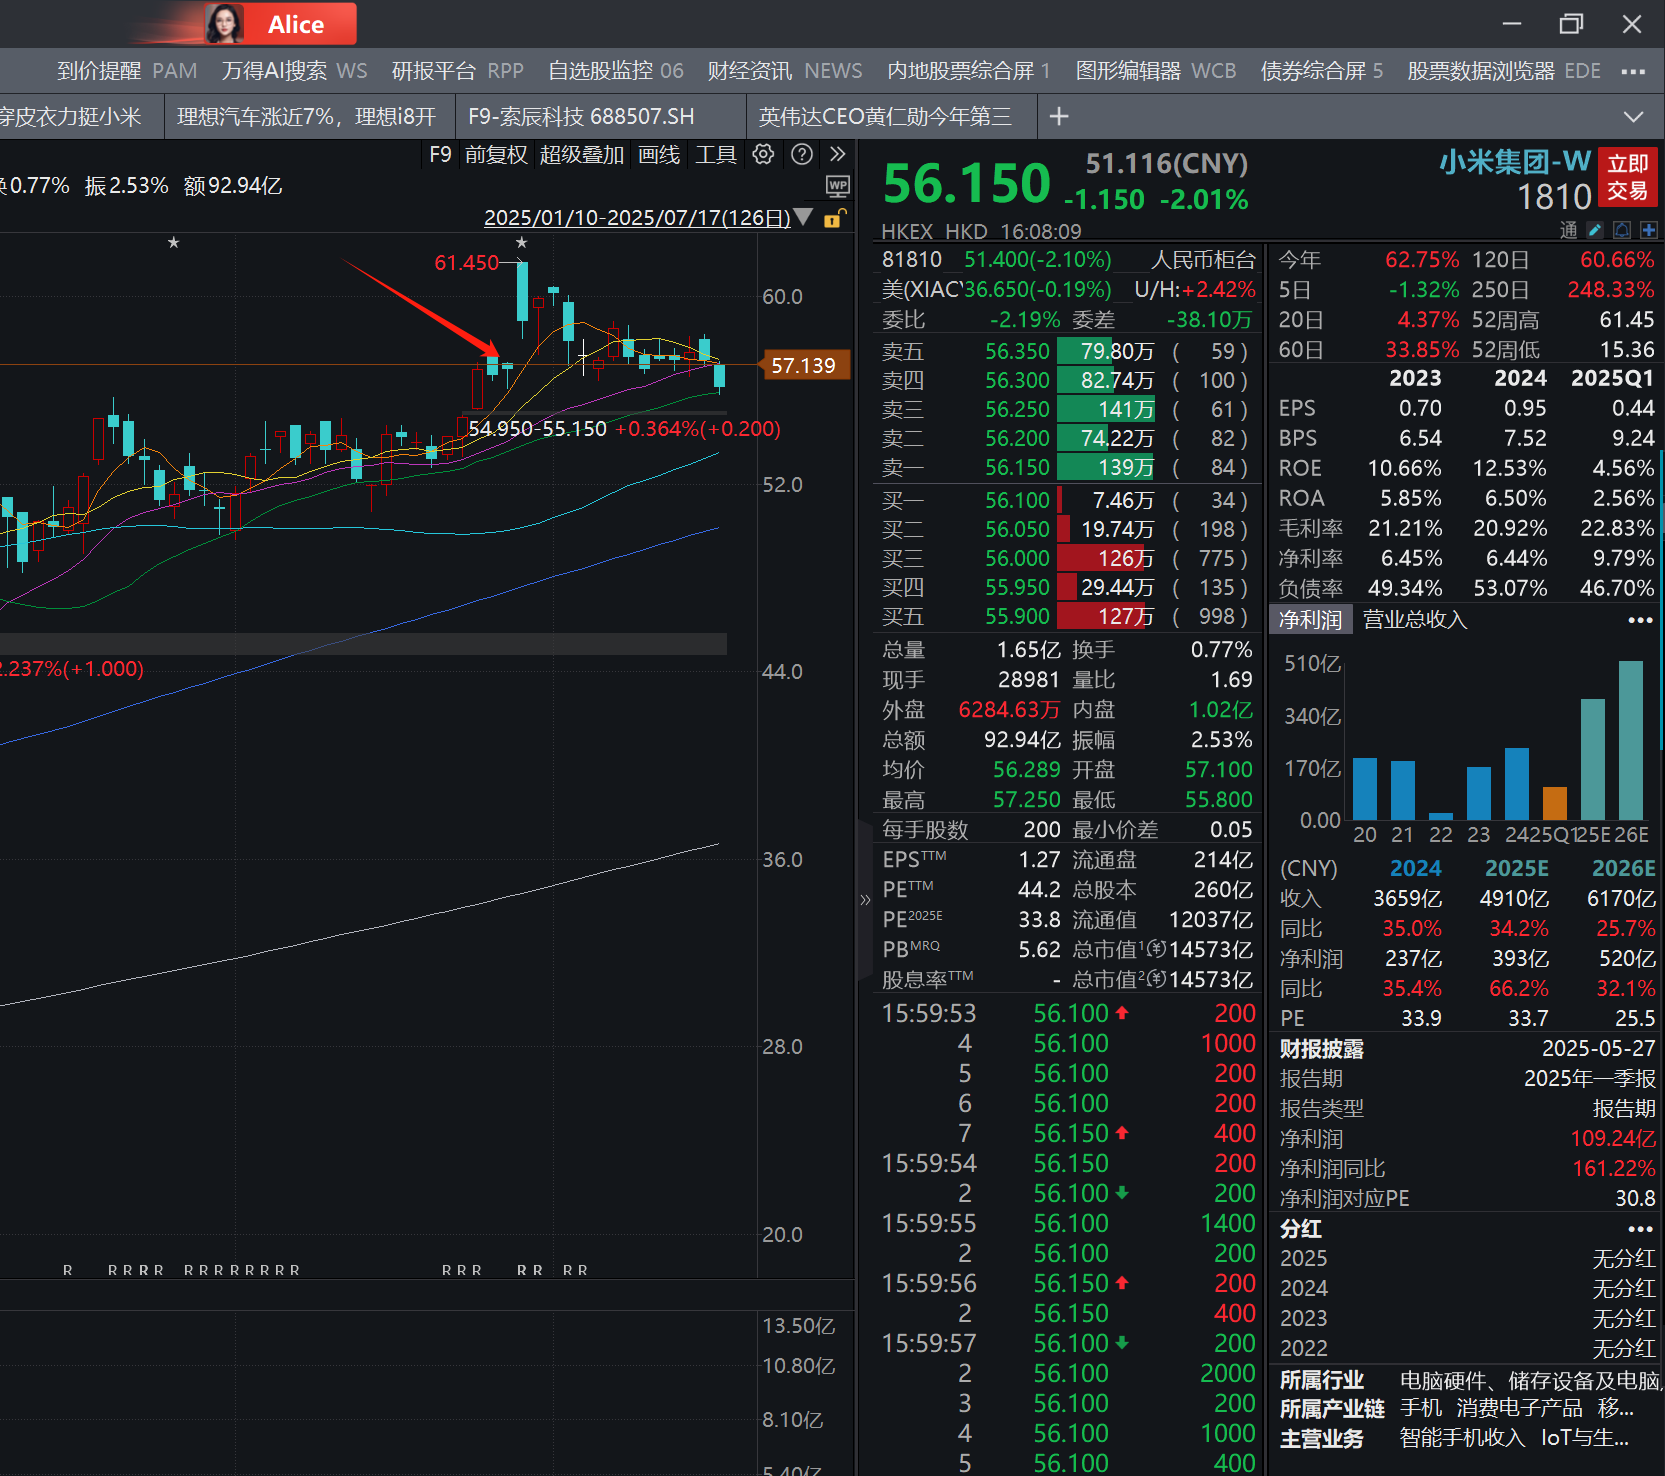
Task: Open 股票数据浏览器 EDE menu item
Action: tap(1503, 71)
